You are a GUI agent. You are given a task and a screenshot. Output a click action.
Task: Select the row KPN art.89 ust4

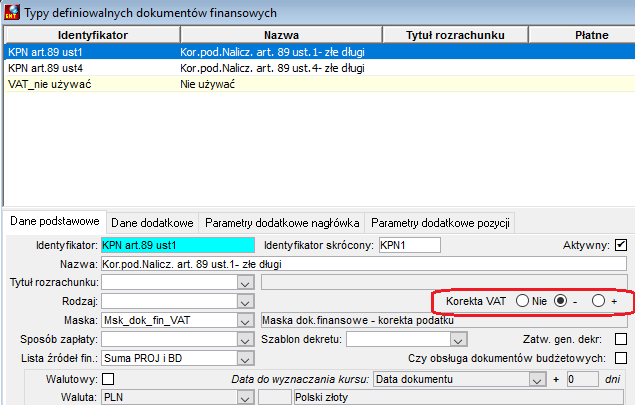coord(320,68)
